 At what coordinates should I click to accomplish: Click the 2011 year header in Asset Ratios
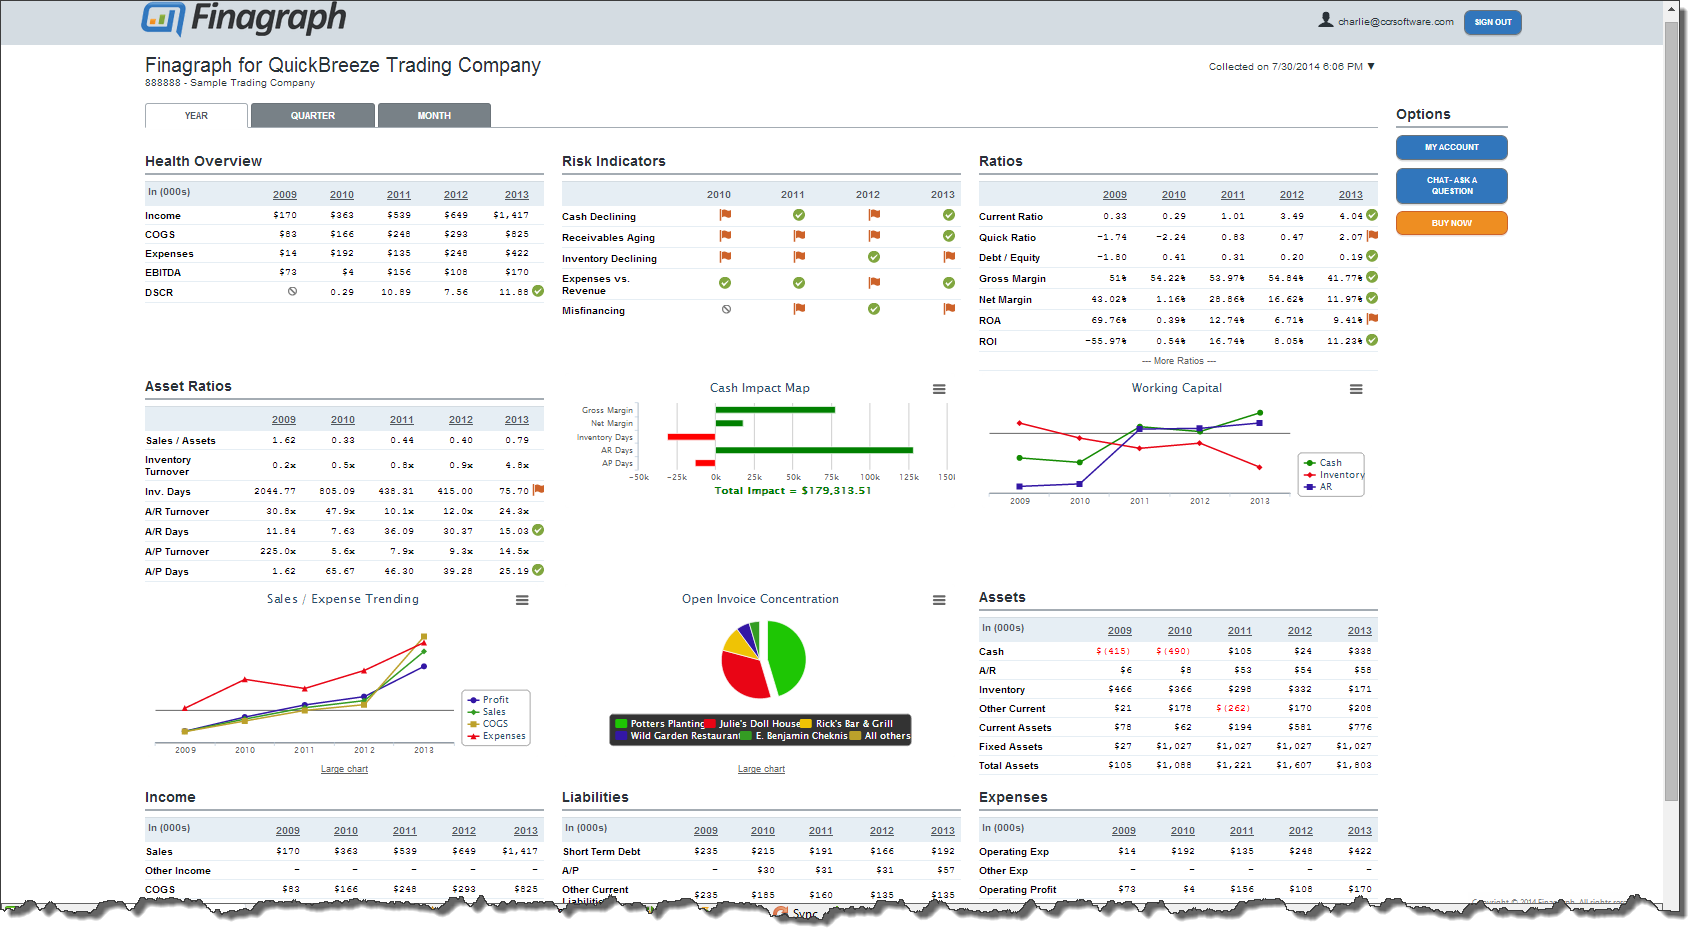401,420
